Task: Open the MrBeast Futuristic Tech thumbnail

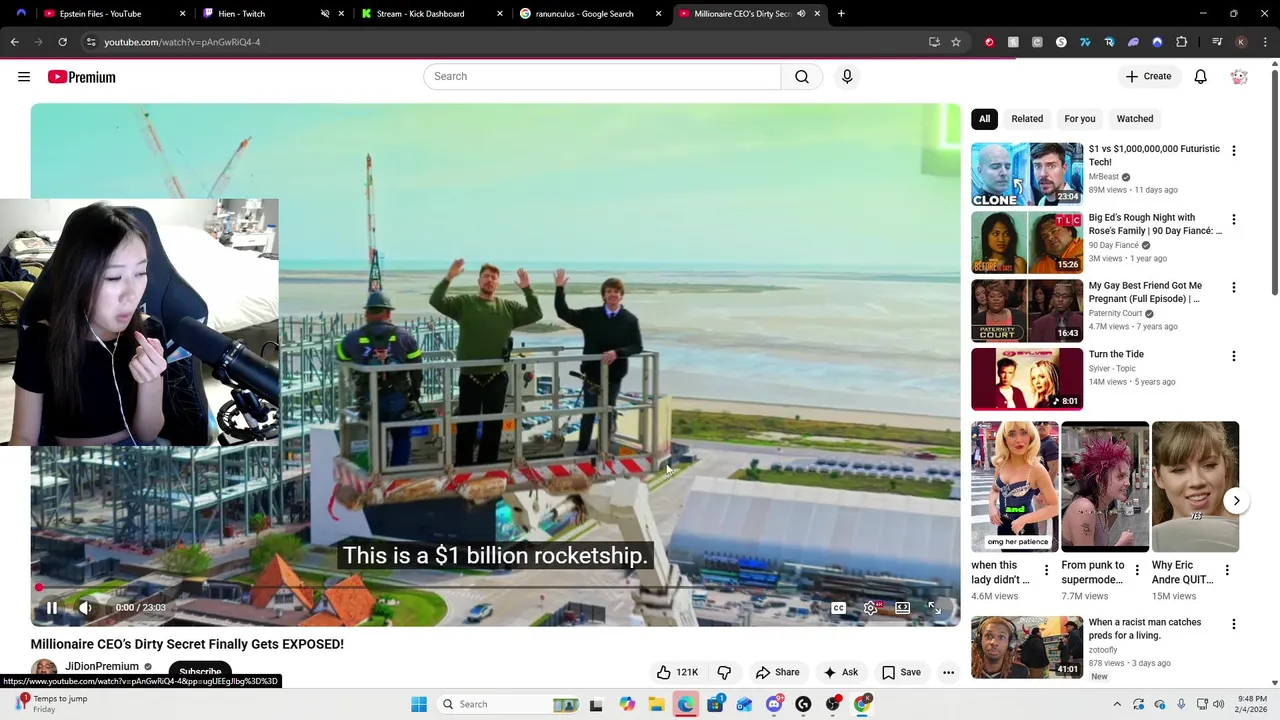Action: point(1027,174)
